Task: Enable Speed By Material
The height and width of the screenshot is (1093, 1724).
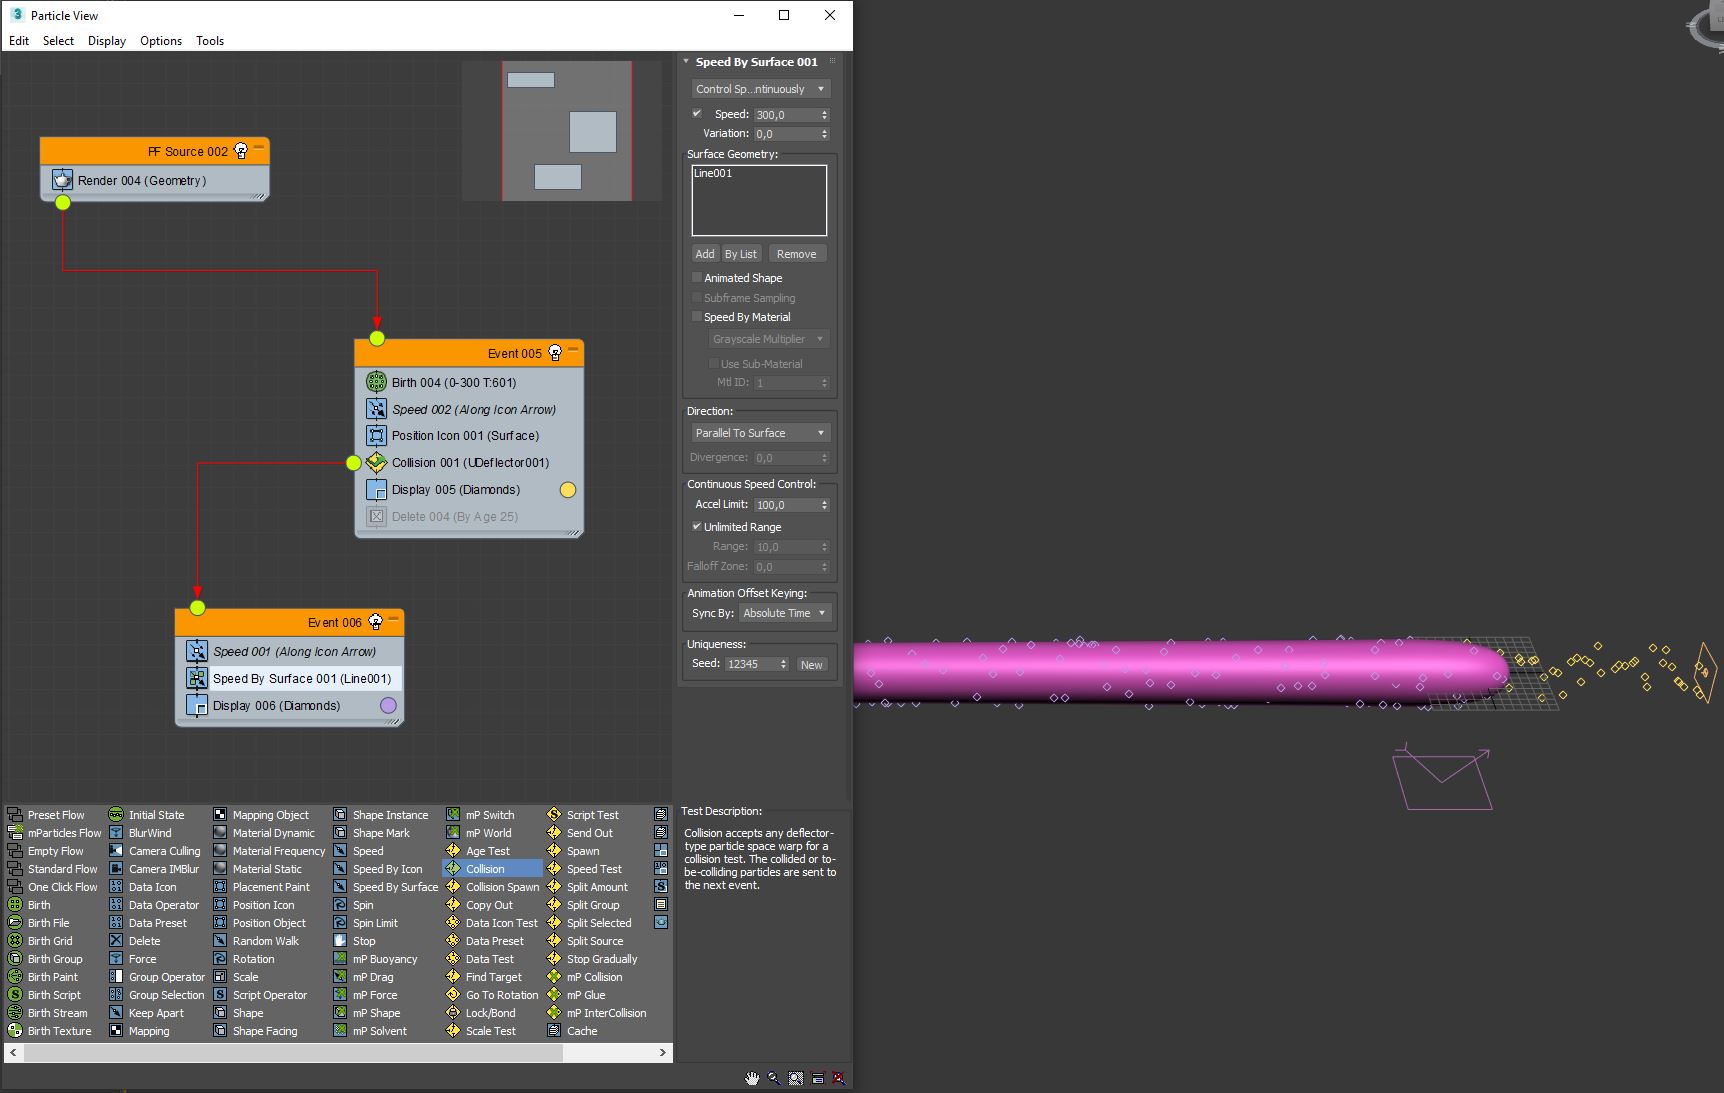Action: click(x=696, y=316)
